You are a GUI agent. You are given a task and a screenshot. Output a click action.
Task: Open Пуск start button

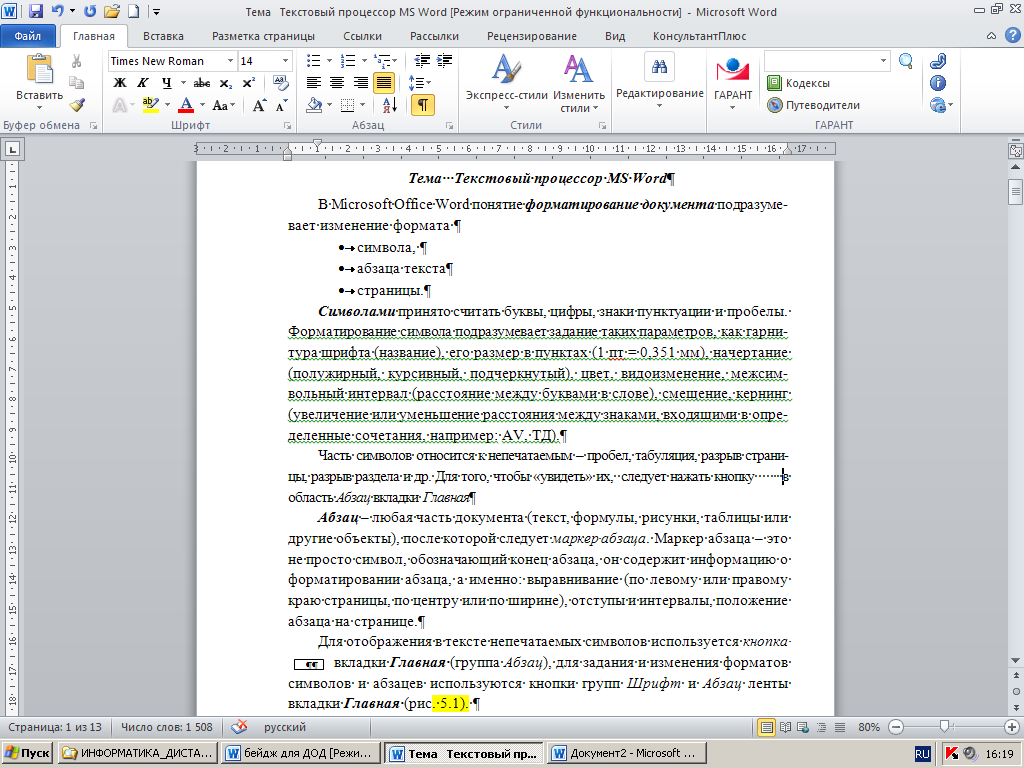tap(27, 753)
